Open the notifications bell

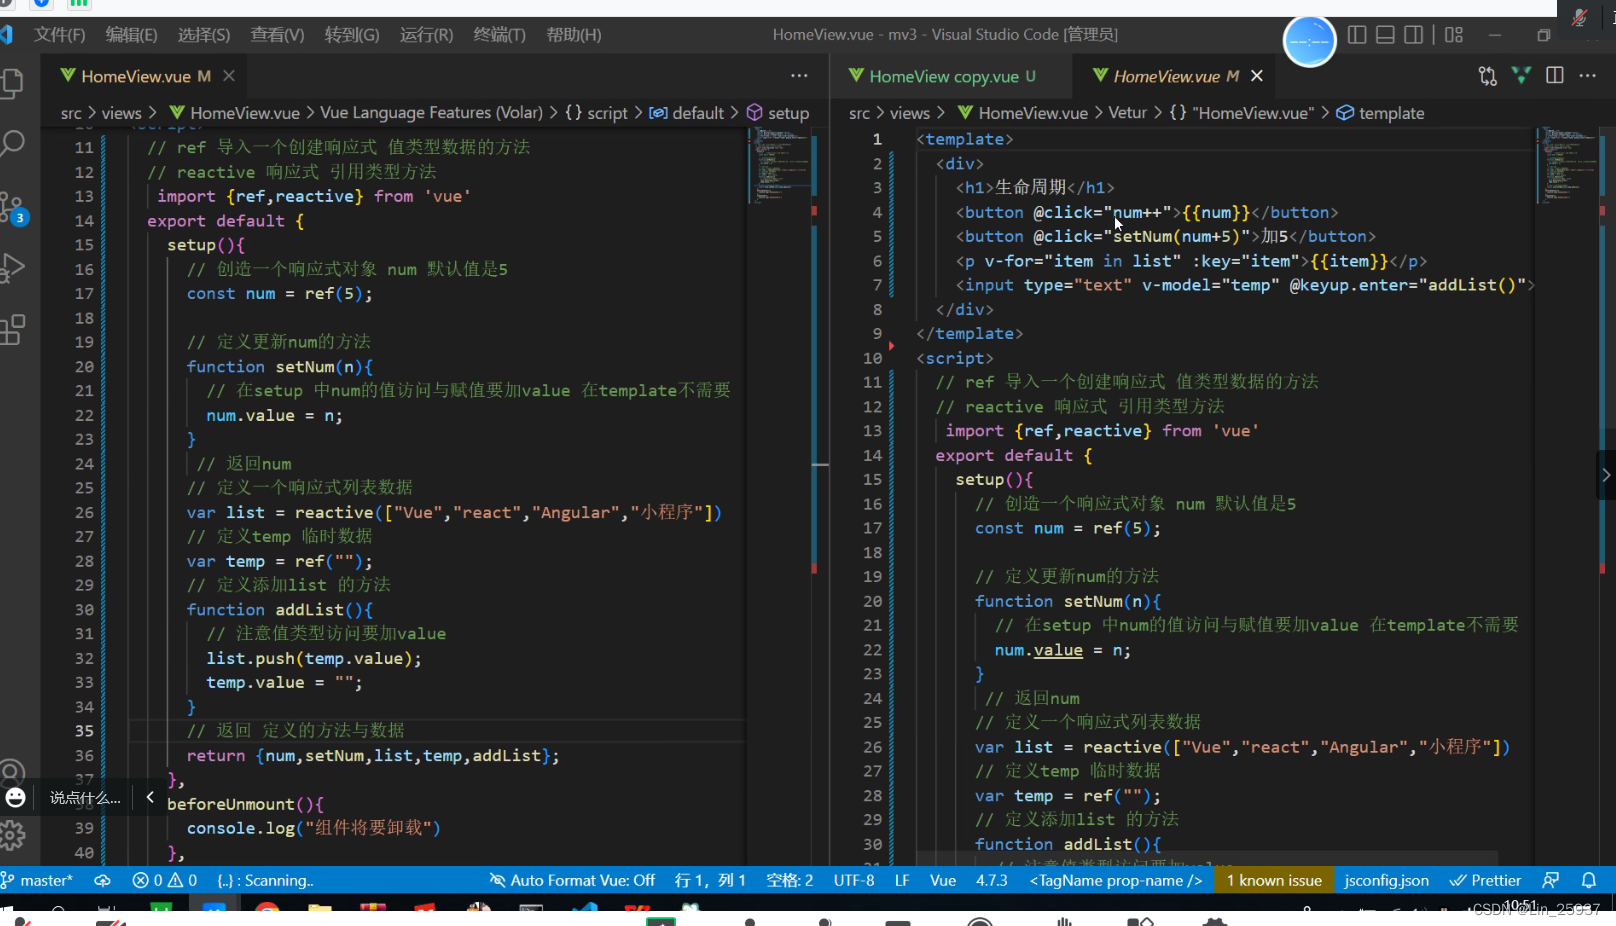(1589, 881)
